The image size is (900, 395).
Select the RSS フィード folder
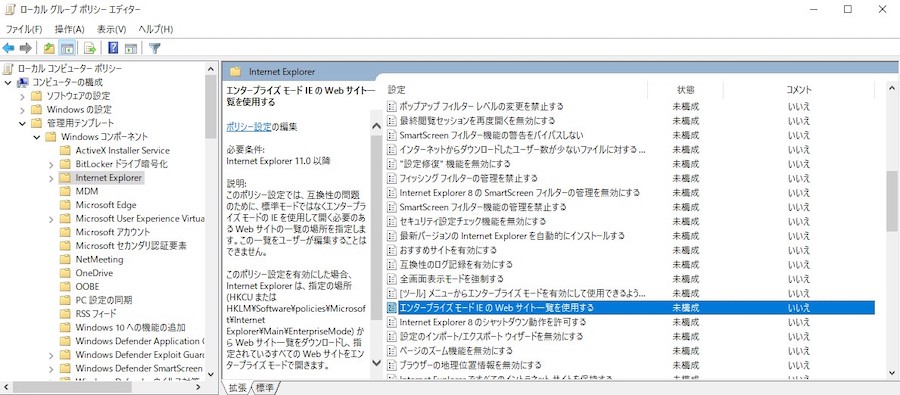click(96, 313)
